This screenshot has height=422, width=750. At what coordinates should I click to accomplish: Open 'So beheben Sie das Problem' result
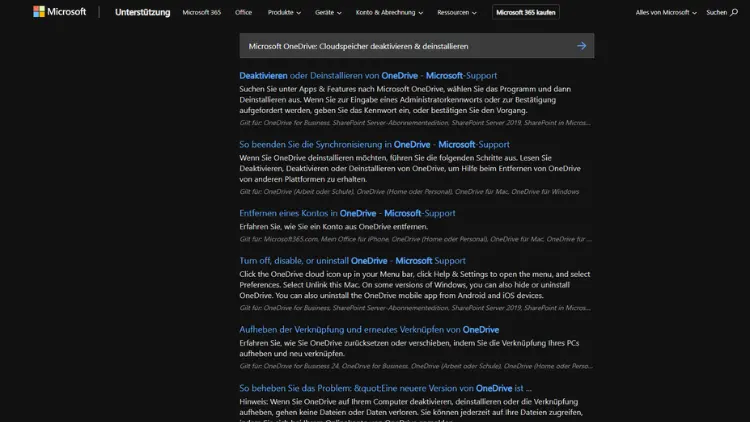coord(385,389)
